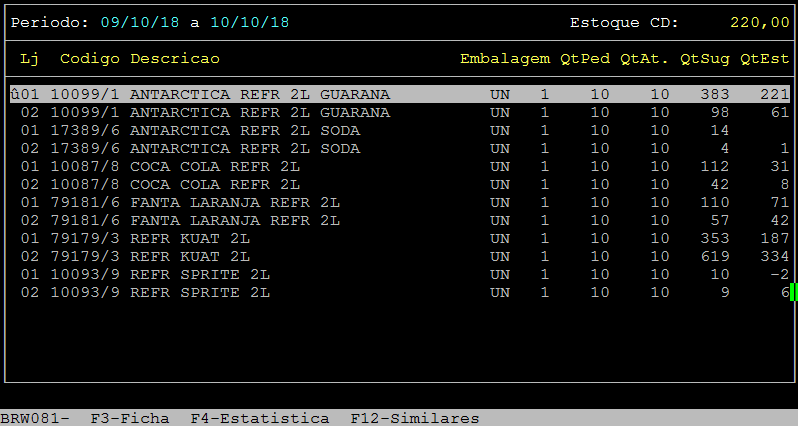Click QtSug value 383

(715, 94)
